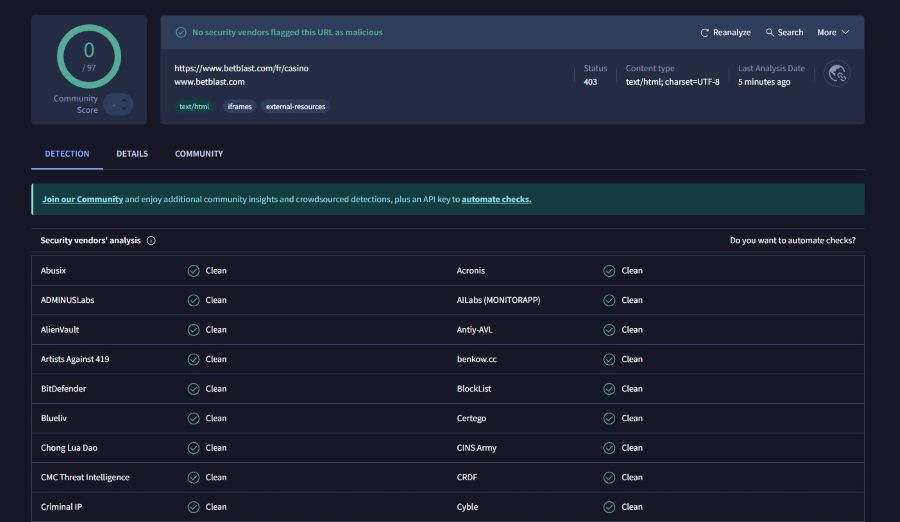
Task: Click the AlienVault vendor name
Action: point(60,330)
